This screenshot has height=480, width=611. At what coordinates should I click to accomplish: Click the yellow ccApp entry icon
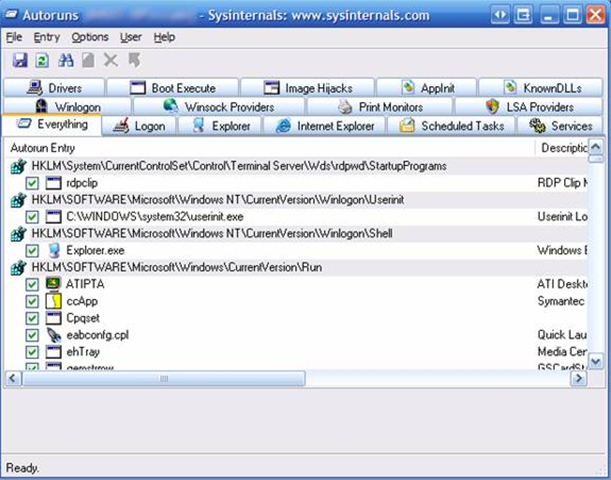pyautogui.click(x=54, y=301)
